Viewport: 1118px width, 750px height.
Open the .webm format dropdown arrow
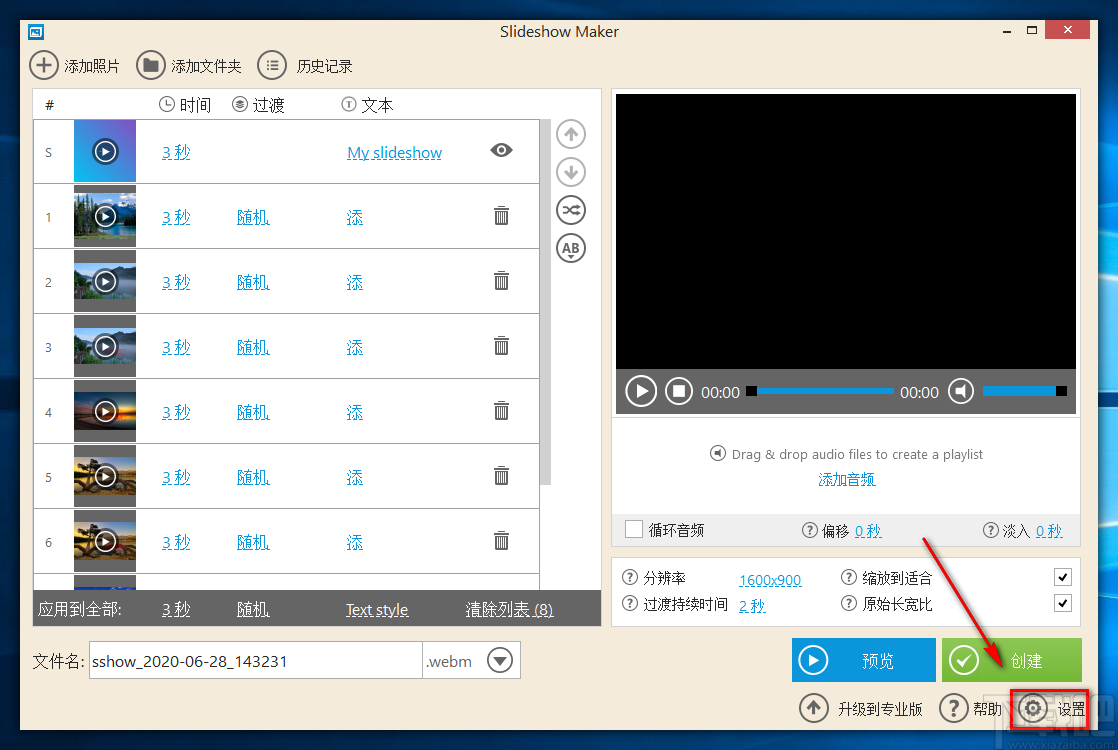(x=500, y=660)
